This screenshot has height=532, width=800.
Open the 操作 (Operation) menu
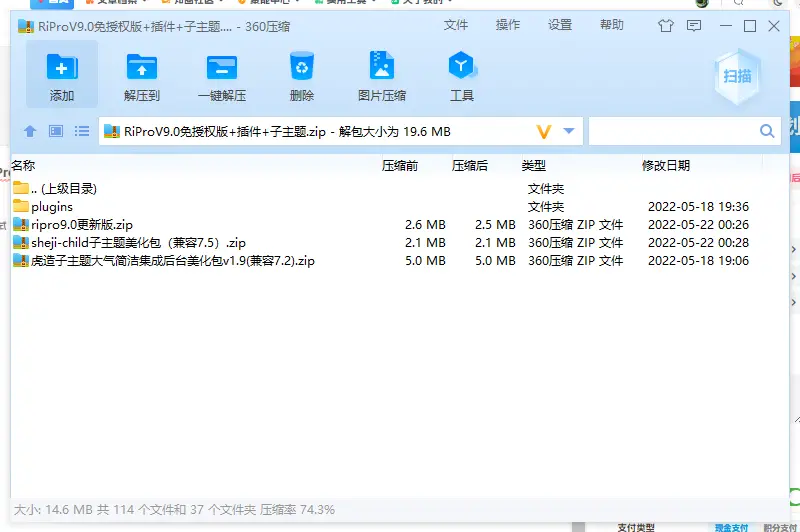click(508, 25)
